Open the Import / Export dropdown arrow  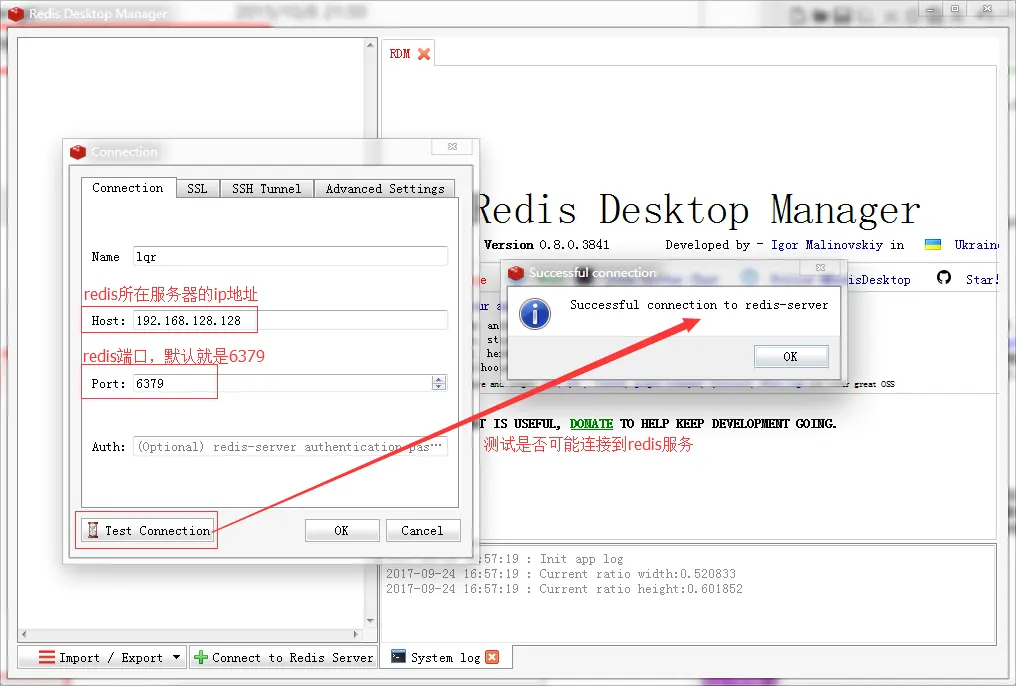tap(176, 657)
